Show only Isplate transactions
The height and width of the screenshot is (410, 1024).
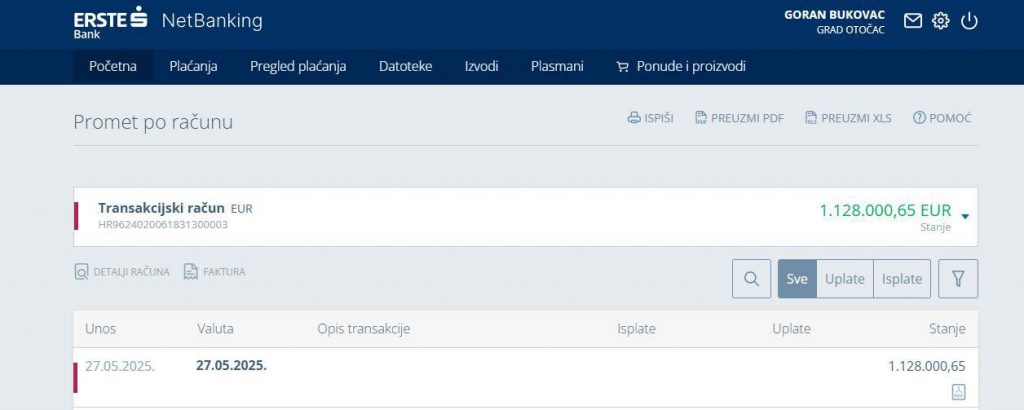902,279
